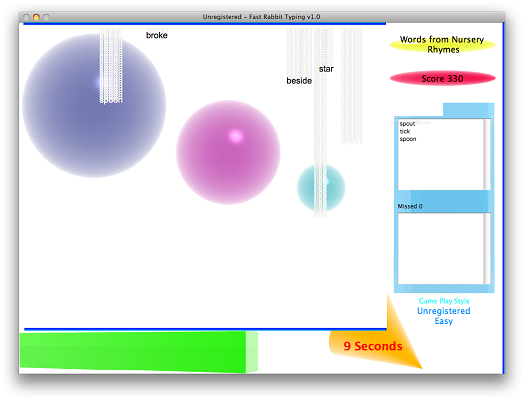Click the small teal bubble
This screenshot has height=400, width=524.
pos(321,187)
